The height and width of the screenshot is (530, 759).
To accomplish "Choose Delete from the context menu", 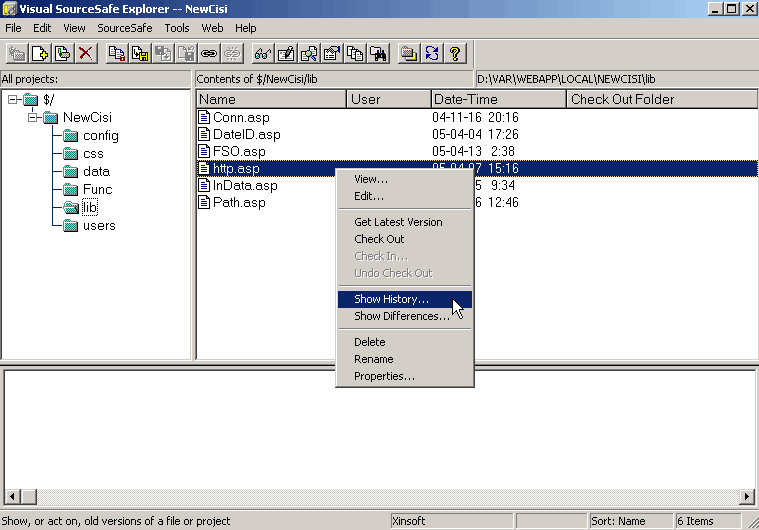I will pyautogui.click(x=405, y=342).
